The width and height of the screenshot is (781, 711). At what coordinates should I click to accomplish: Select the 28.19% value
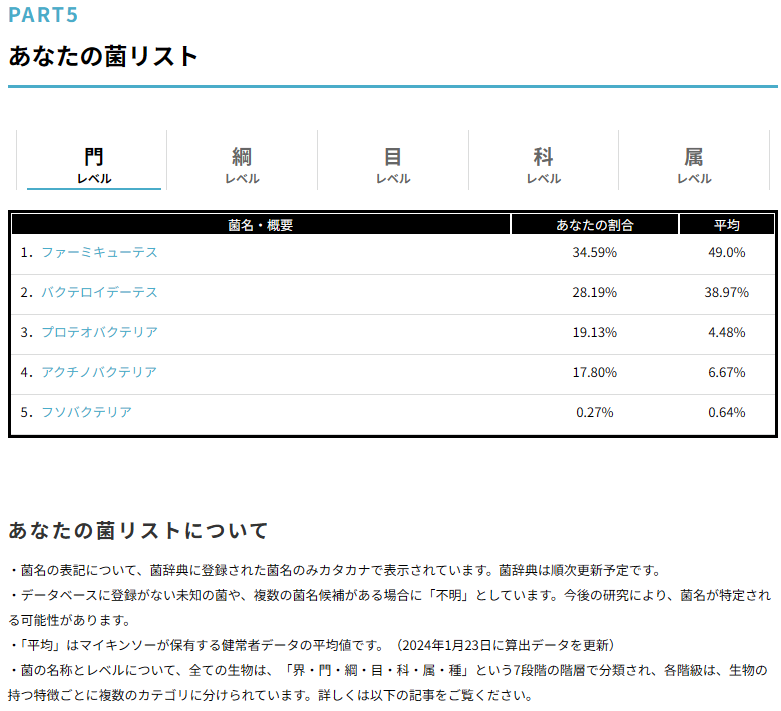pos(595,292)
